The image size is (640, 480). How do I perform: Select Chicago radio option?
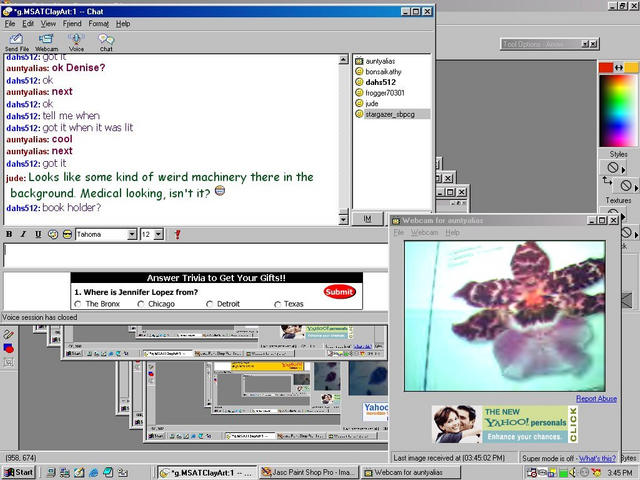click(141, 304)
